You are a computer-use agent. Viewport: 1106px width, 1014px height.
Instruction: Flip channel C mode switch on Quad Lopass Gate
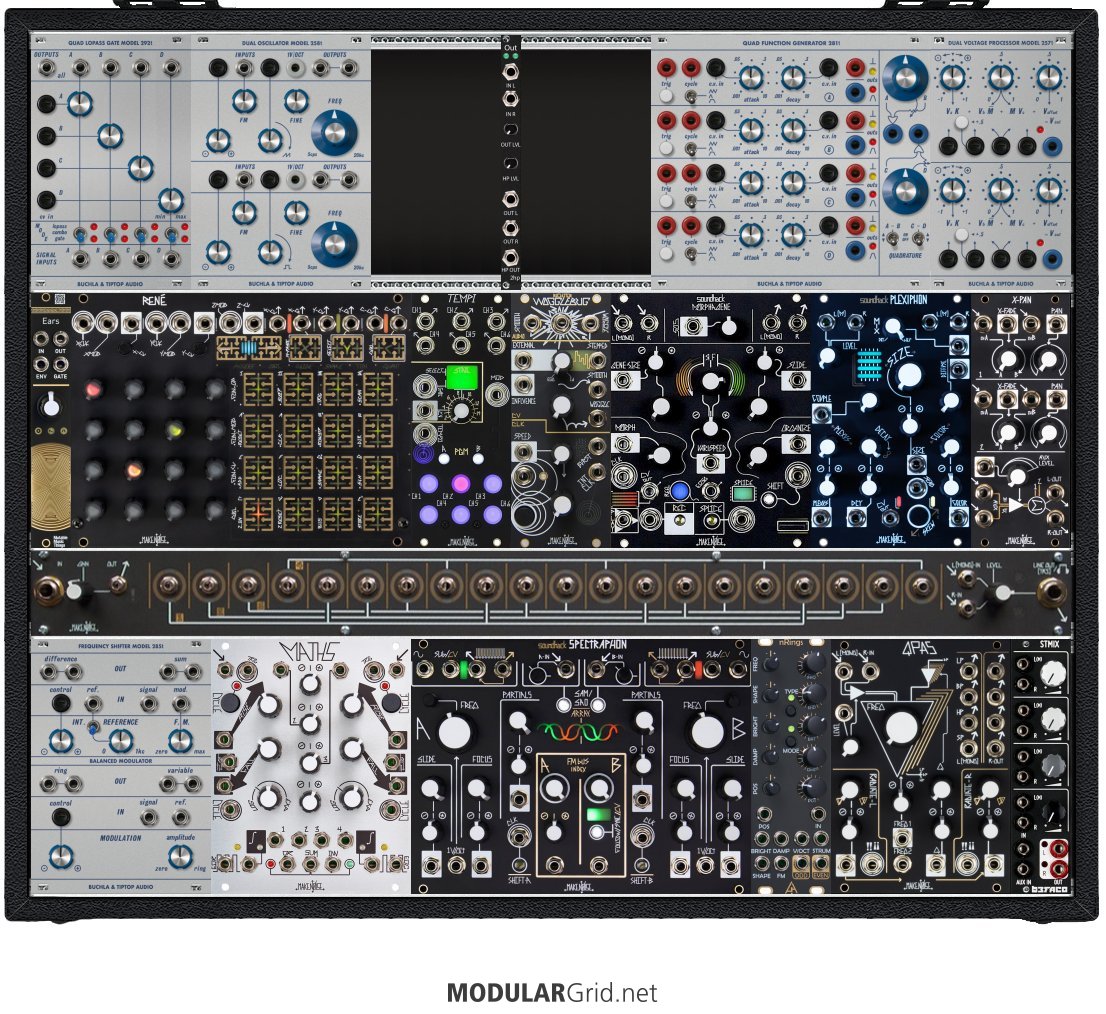pyautogui.click(x=141, y=234)
